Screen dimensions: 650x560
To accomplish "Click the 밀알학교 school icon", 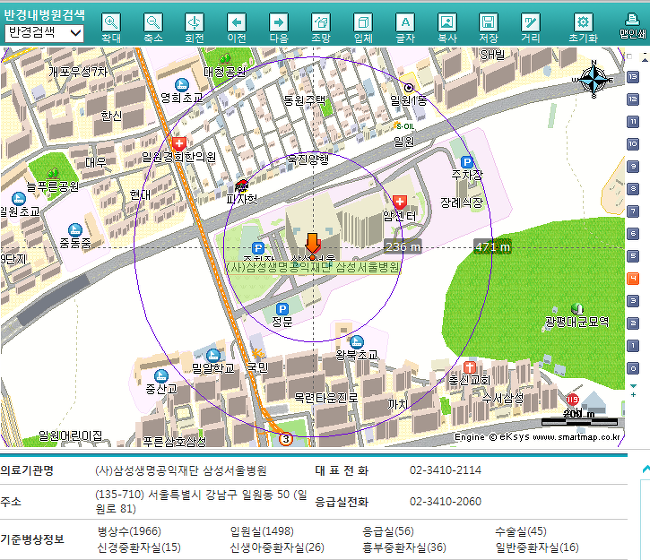I will (213, 355).
